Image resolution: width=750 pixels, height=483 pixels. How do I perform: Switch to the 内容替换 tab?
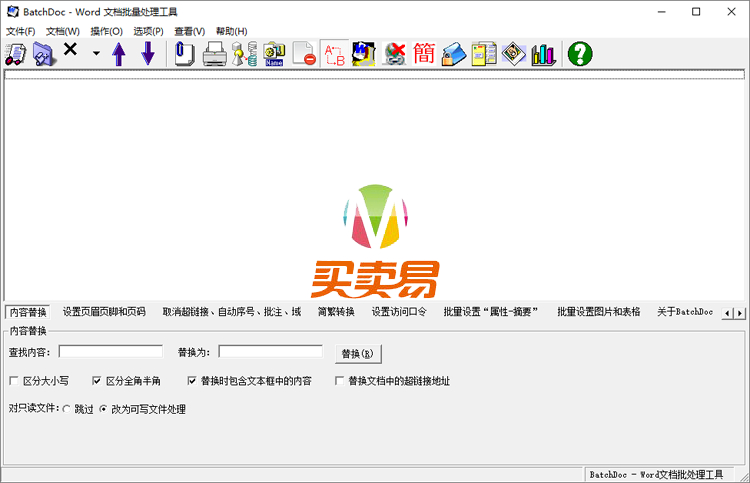pyautogui.click(x=28, y=312)
